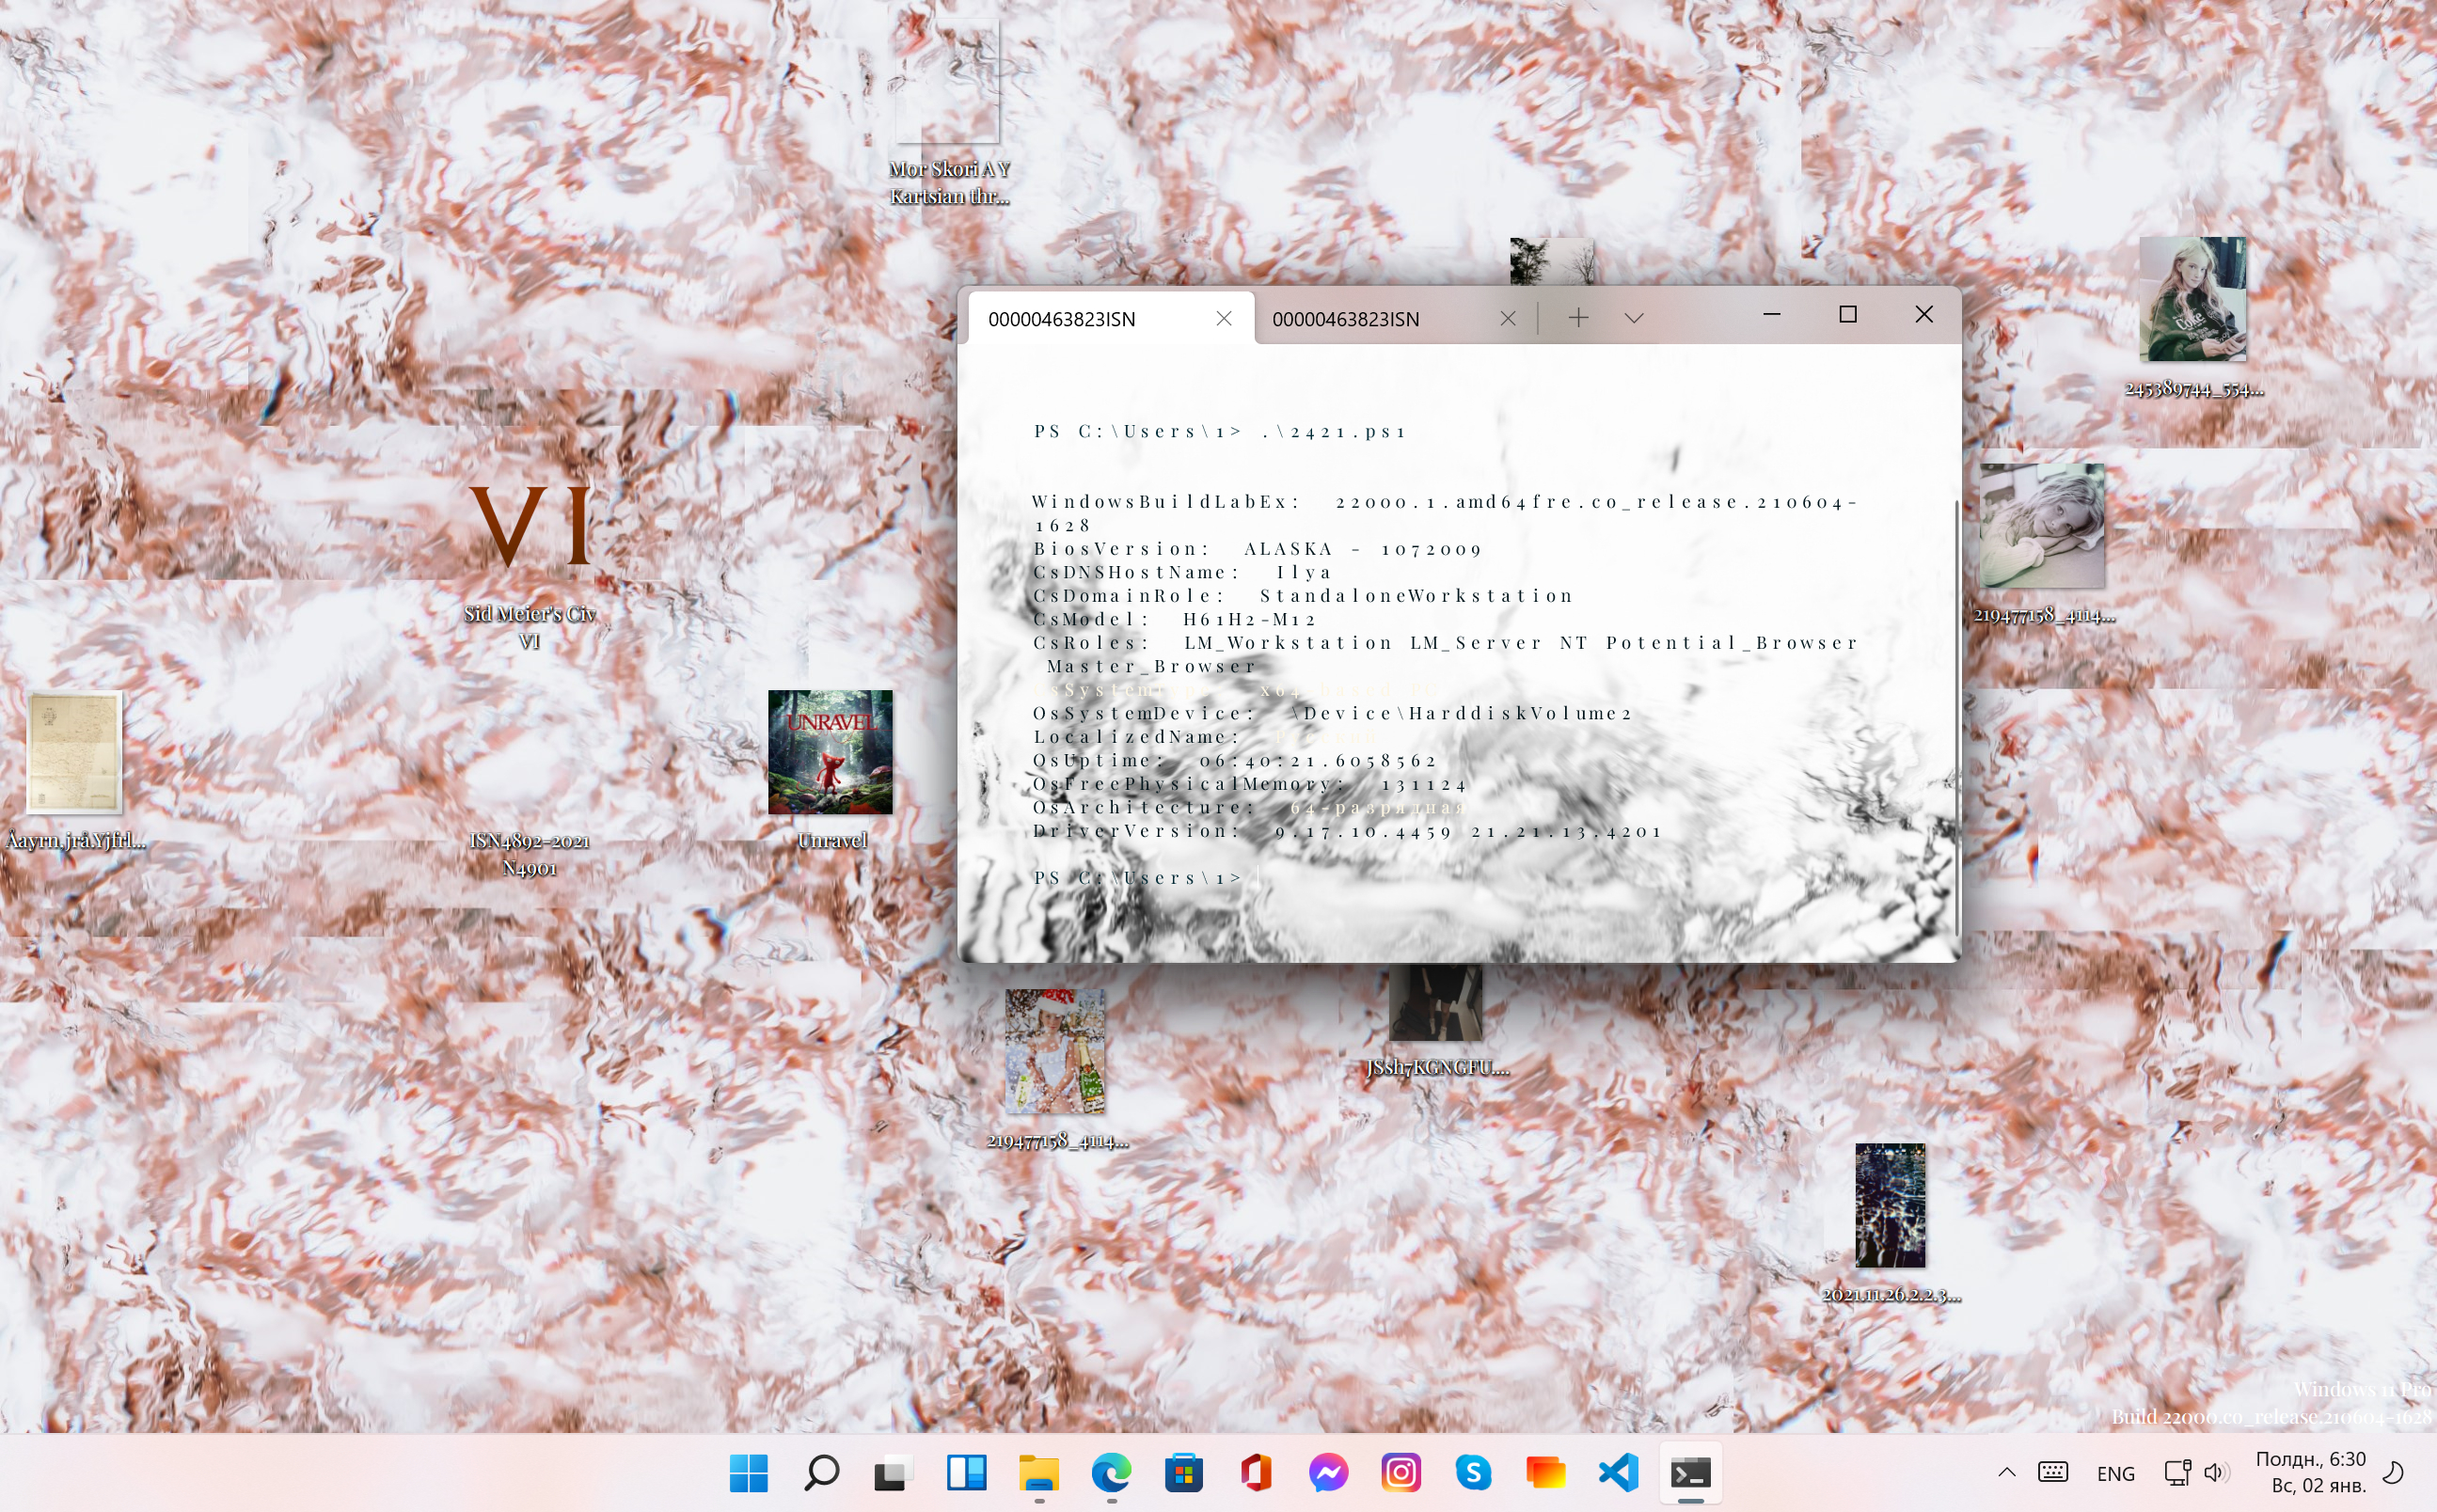
Task: Open Microsoft Store taskbar icon
Action: click(1183, 1472)
